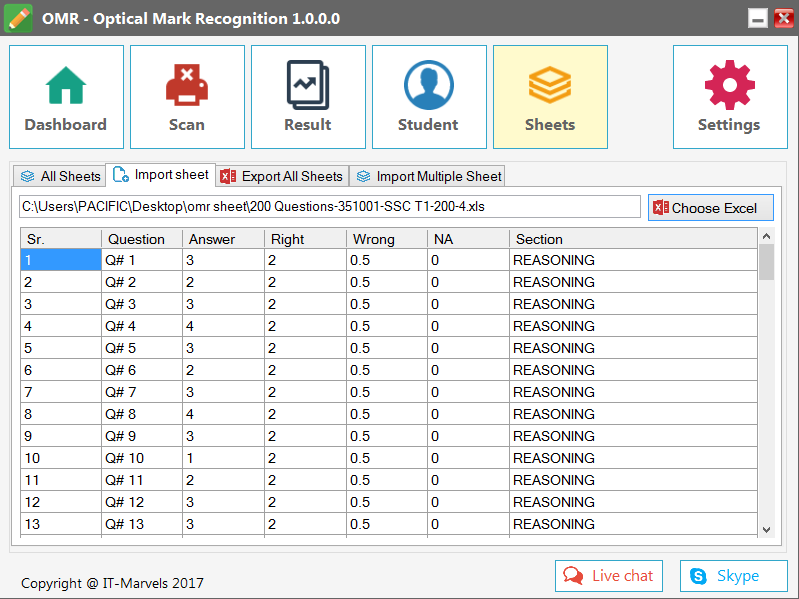
Task: Open the Import Multiple Sheet tab
Action: [x=428, y=176]
